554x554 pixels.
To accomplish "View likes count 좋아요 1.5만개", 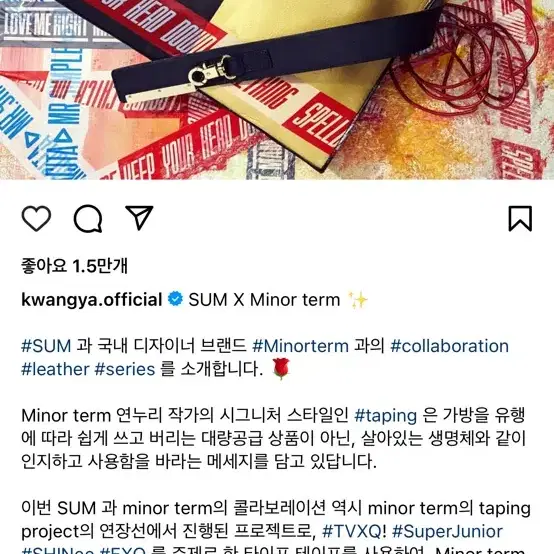I will [x=74, y=265].
